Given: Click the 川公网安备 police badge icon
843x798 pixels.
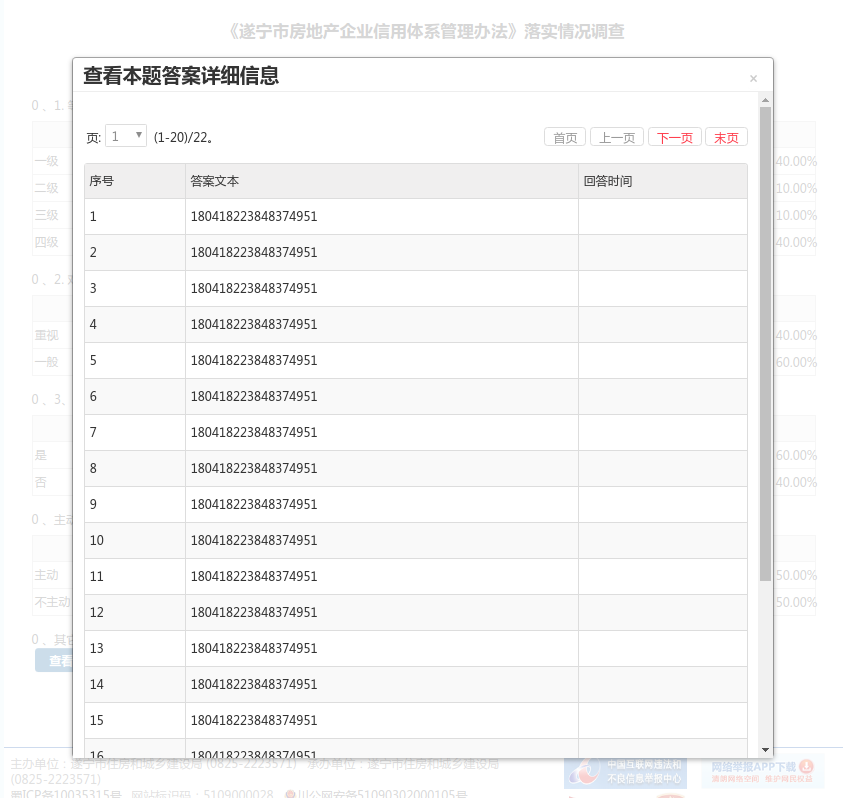Looking at the screenshot, I should (290, 795).
